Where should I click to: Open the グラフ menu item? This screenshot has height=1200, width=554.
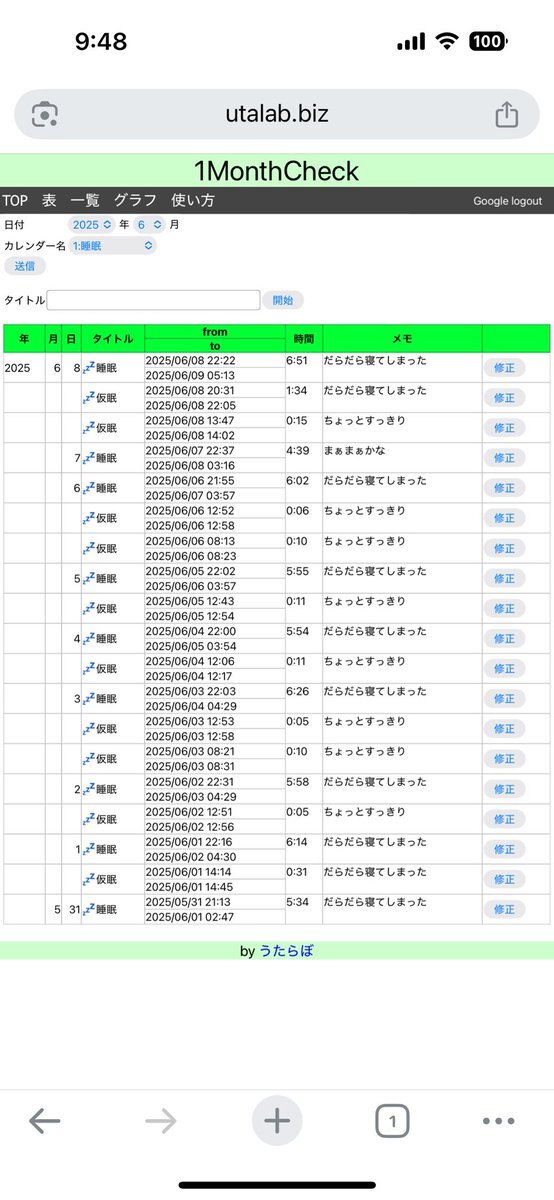pyautogui.click(x=135, y=200)
